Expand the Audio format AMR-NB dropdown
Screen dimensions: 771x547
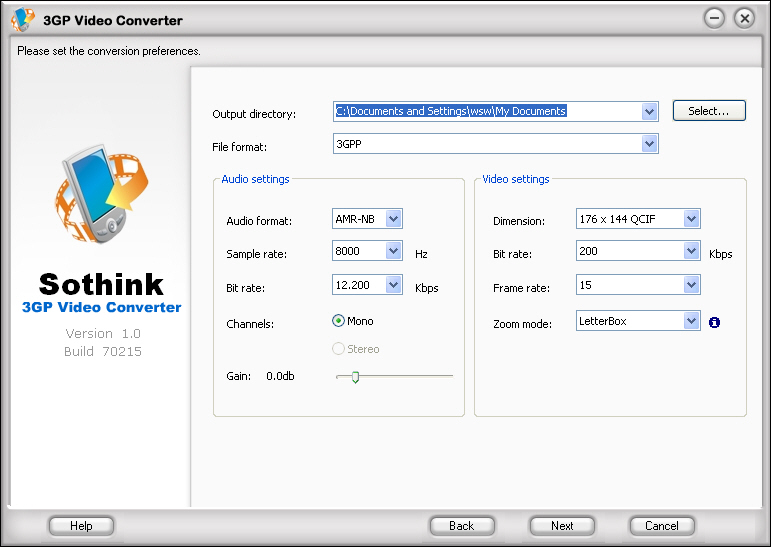(x=393, y=218)
